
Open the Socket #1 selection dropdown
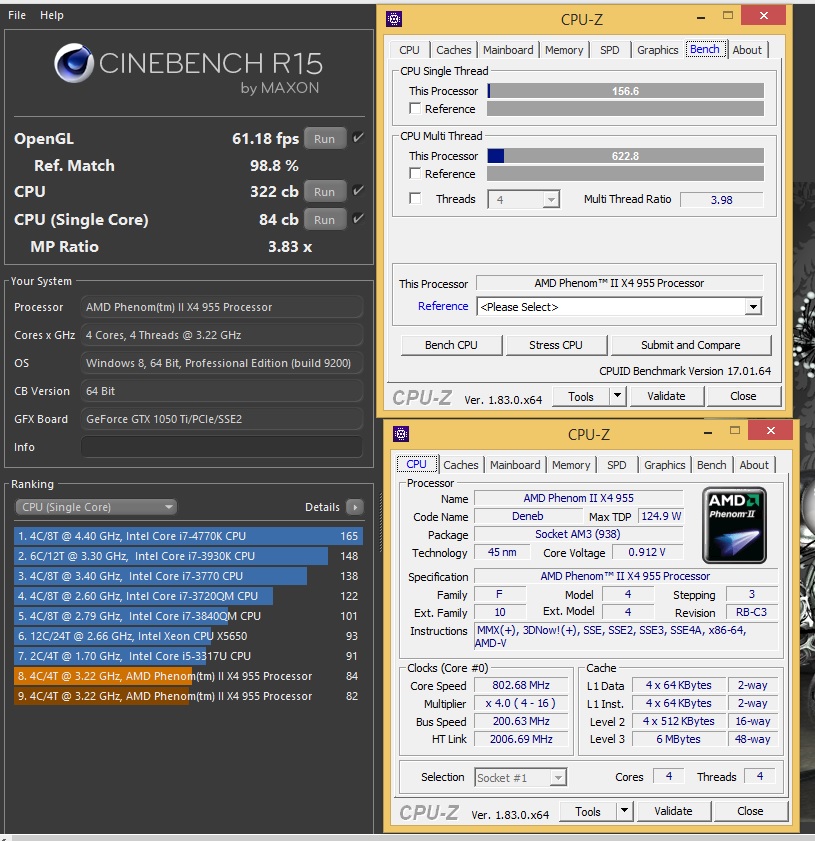pos(520,777)
